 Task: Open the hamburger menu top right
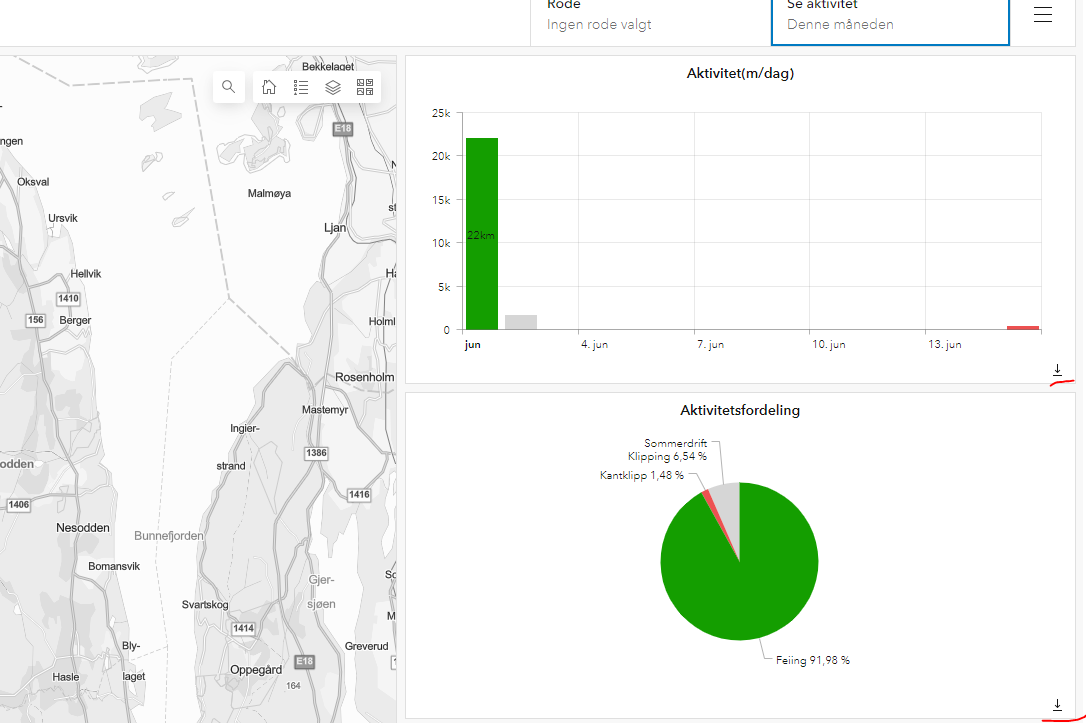point(1043,14)
